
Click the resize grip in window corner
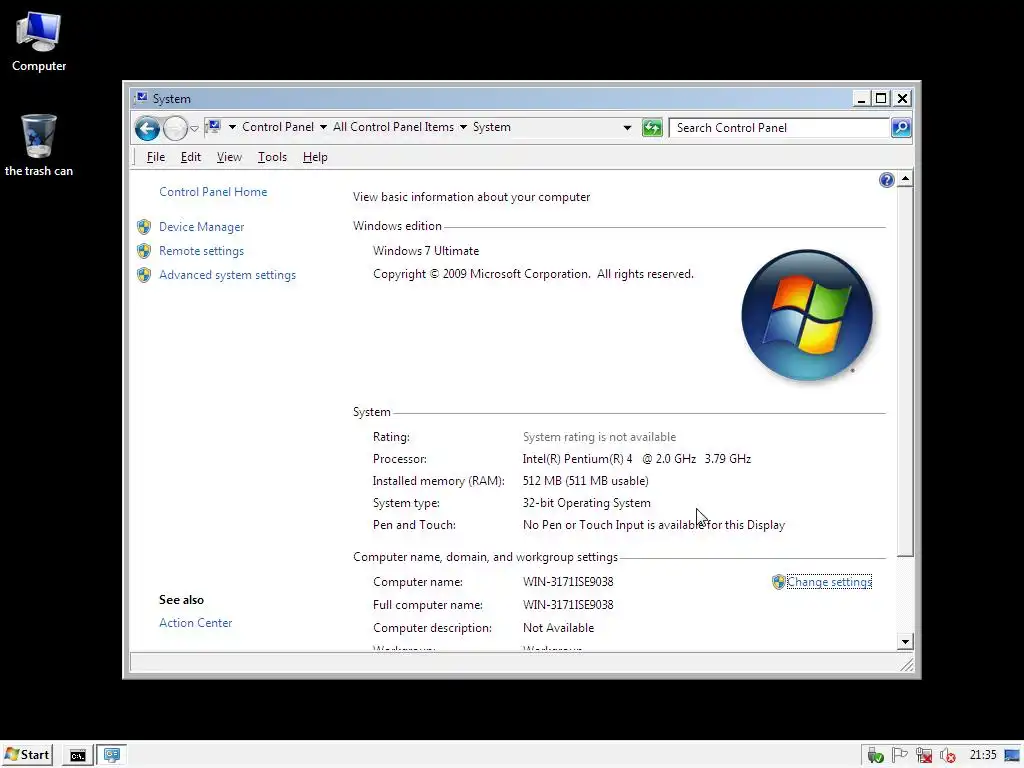[906, 665]
